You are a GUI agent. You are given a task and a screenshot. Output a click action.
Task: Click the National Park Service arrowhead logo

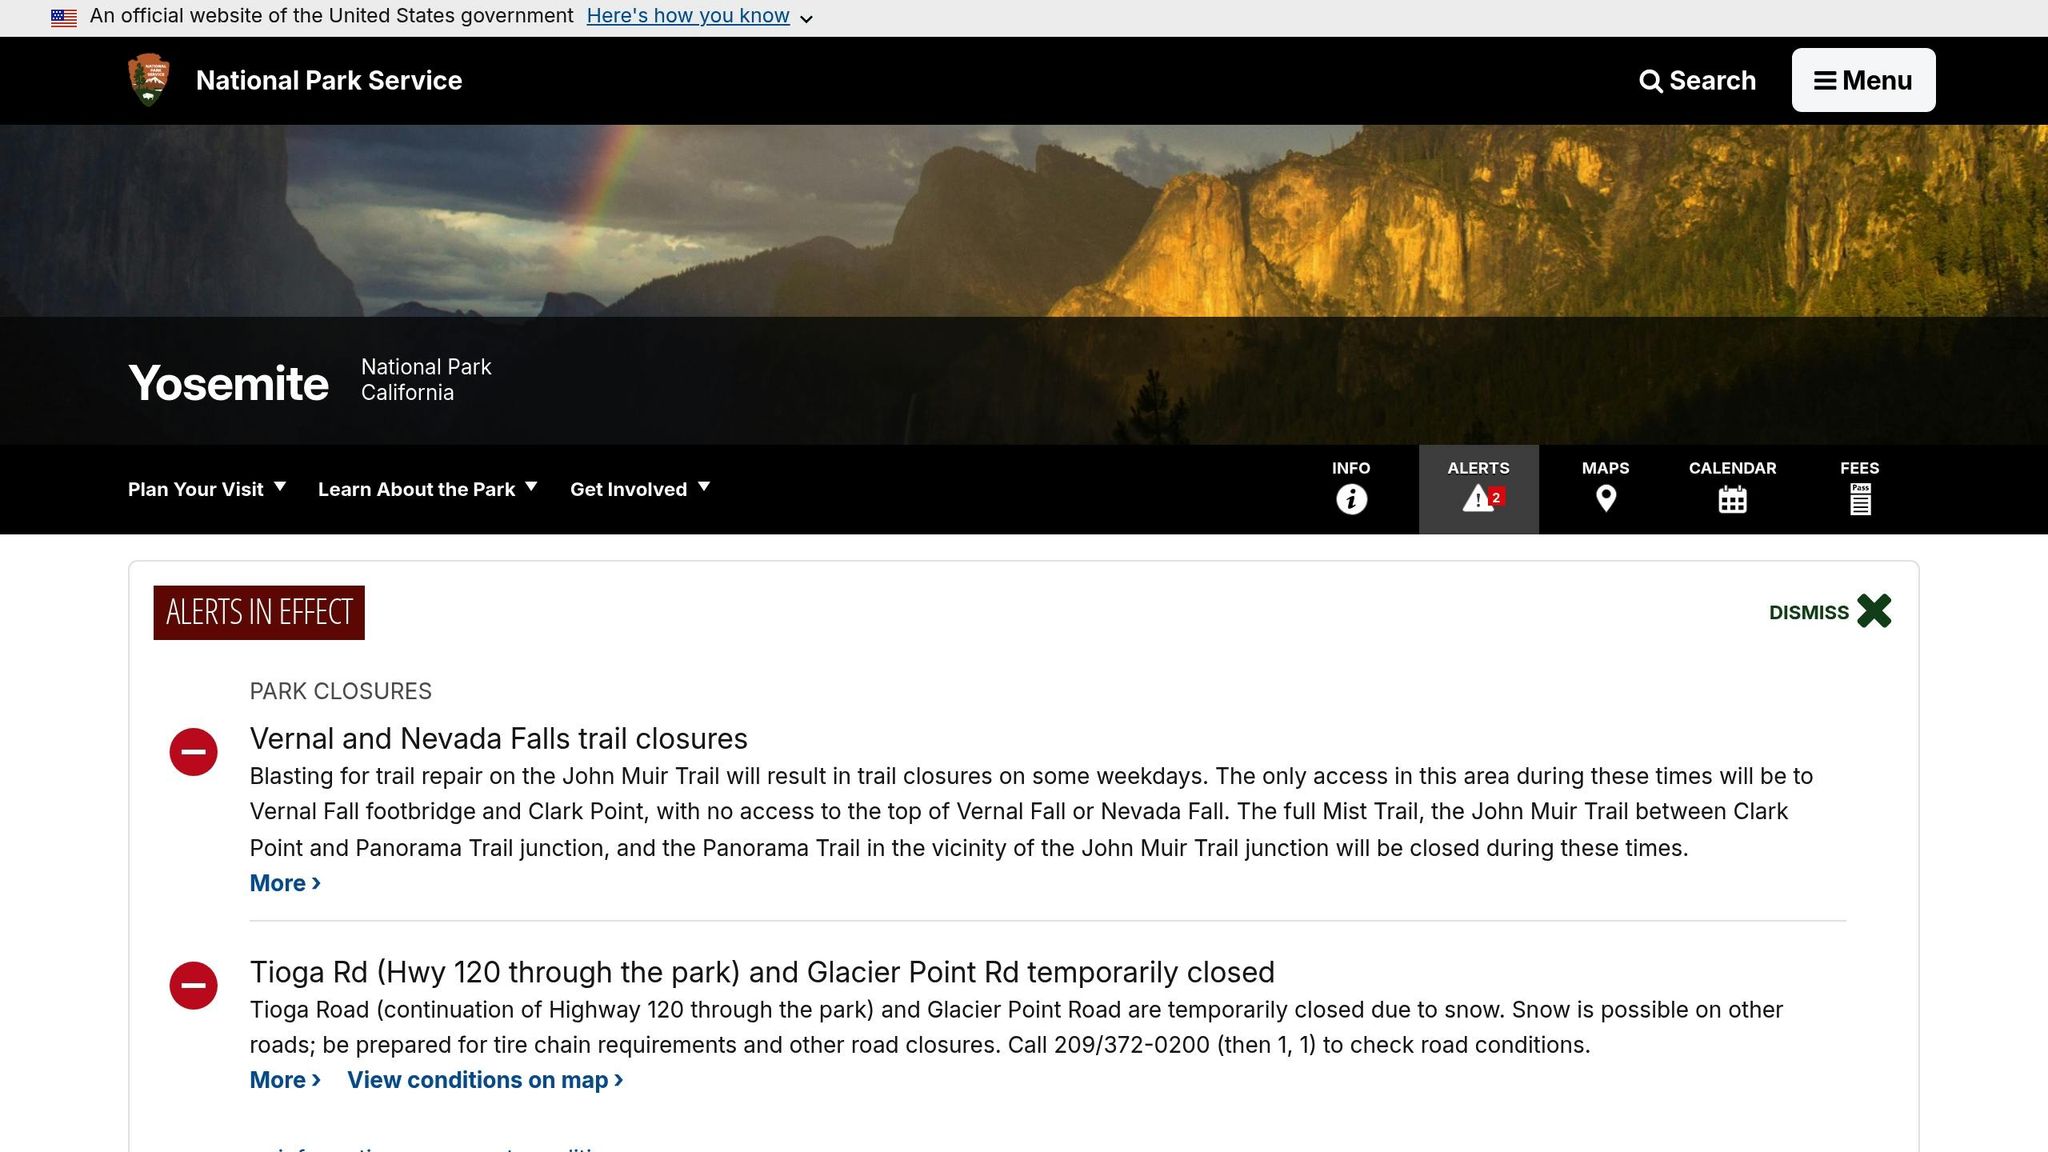pos(149,80)
